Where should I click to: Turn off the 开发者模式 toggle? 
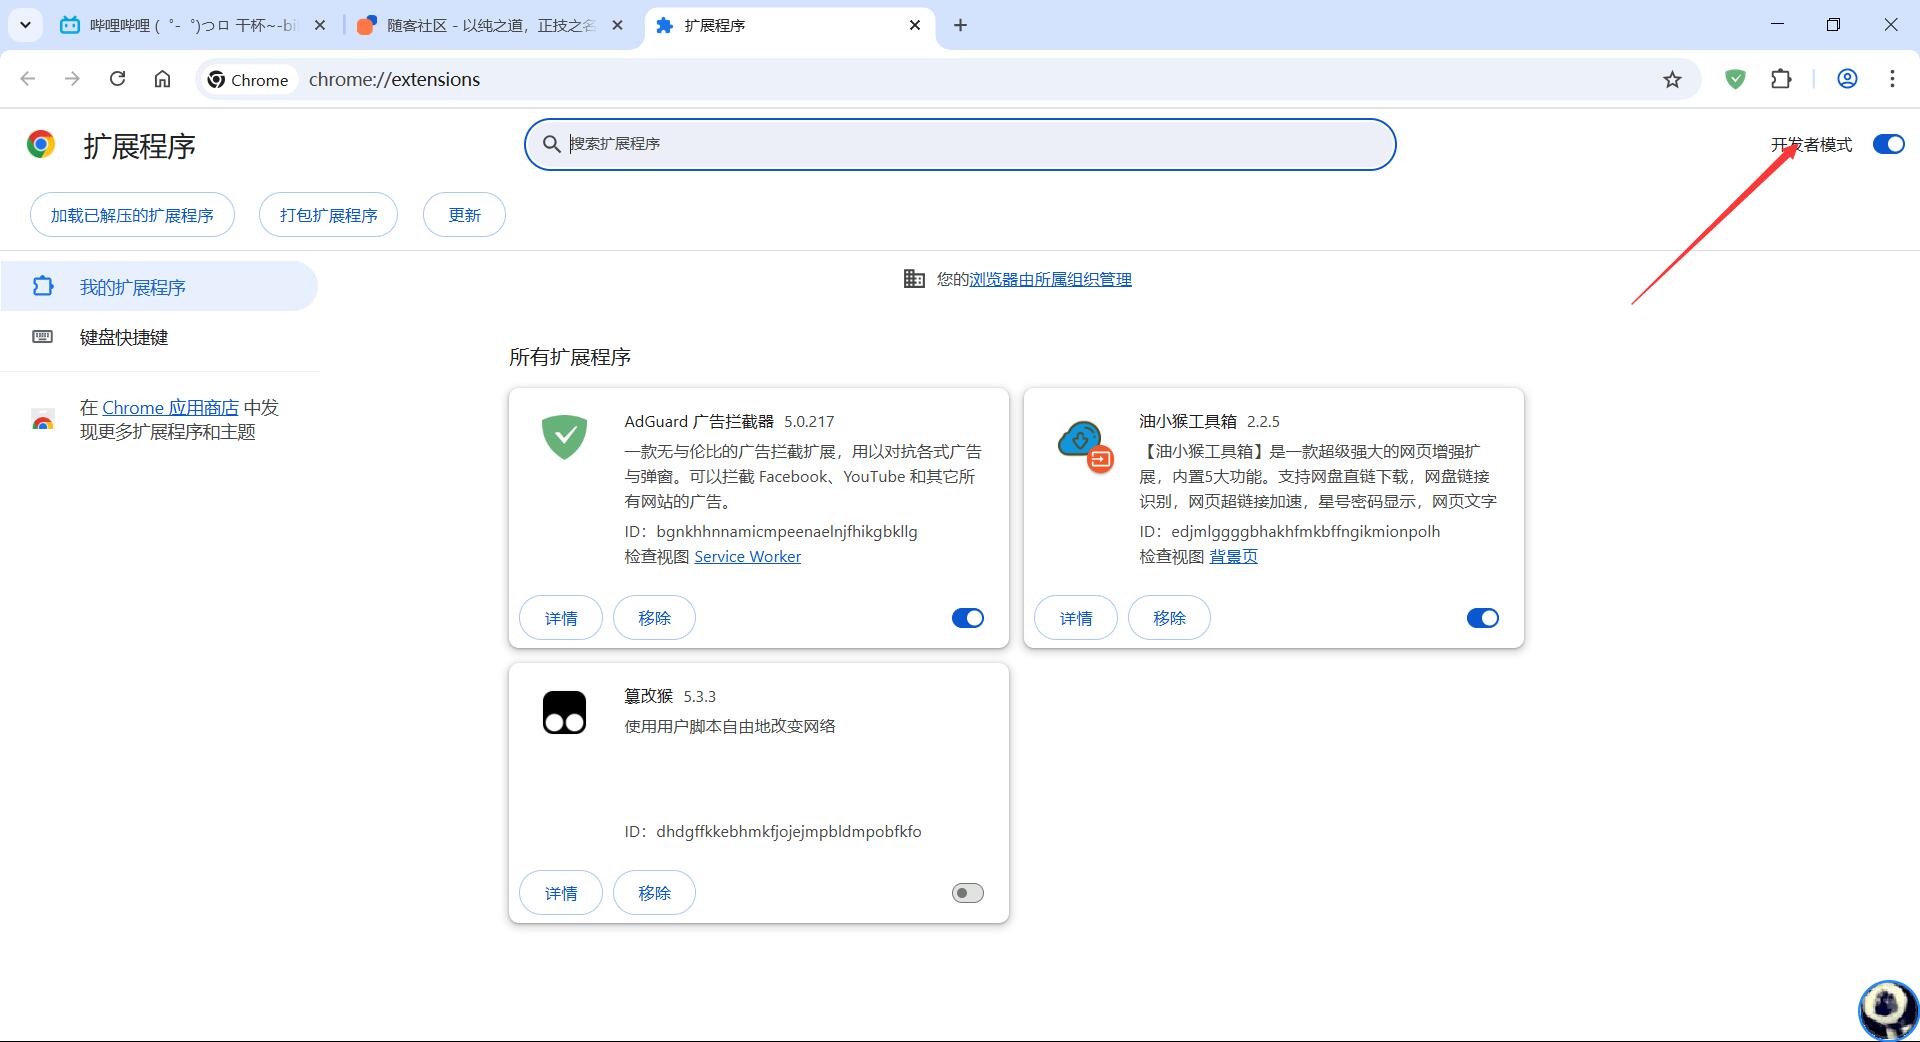click(1888, 144)
